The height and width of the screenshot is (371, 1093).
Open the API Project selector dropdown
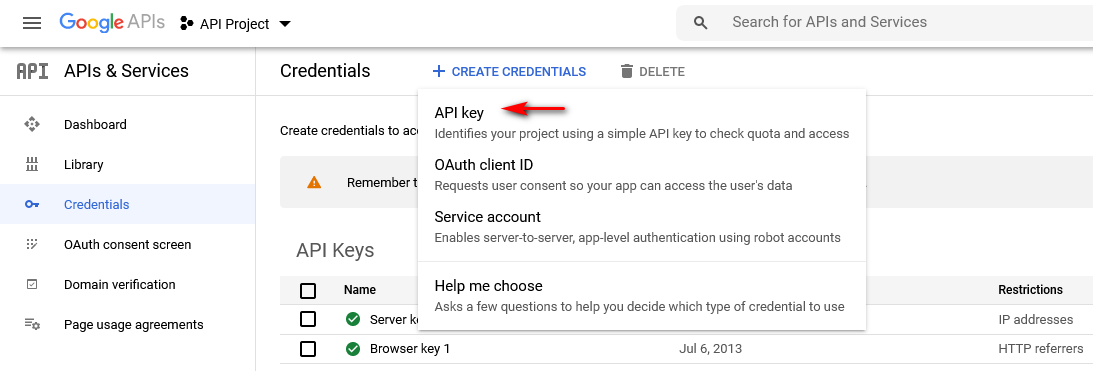pyautogui.click(x=235, y=24)
